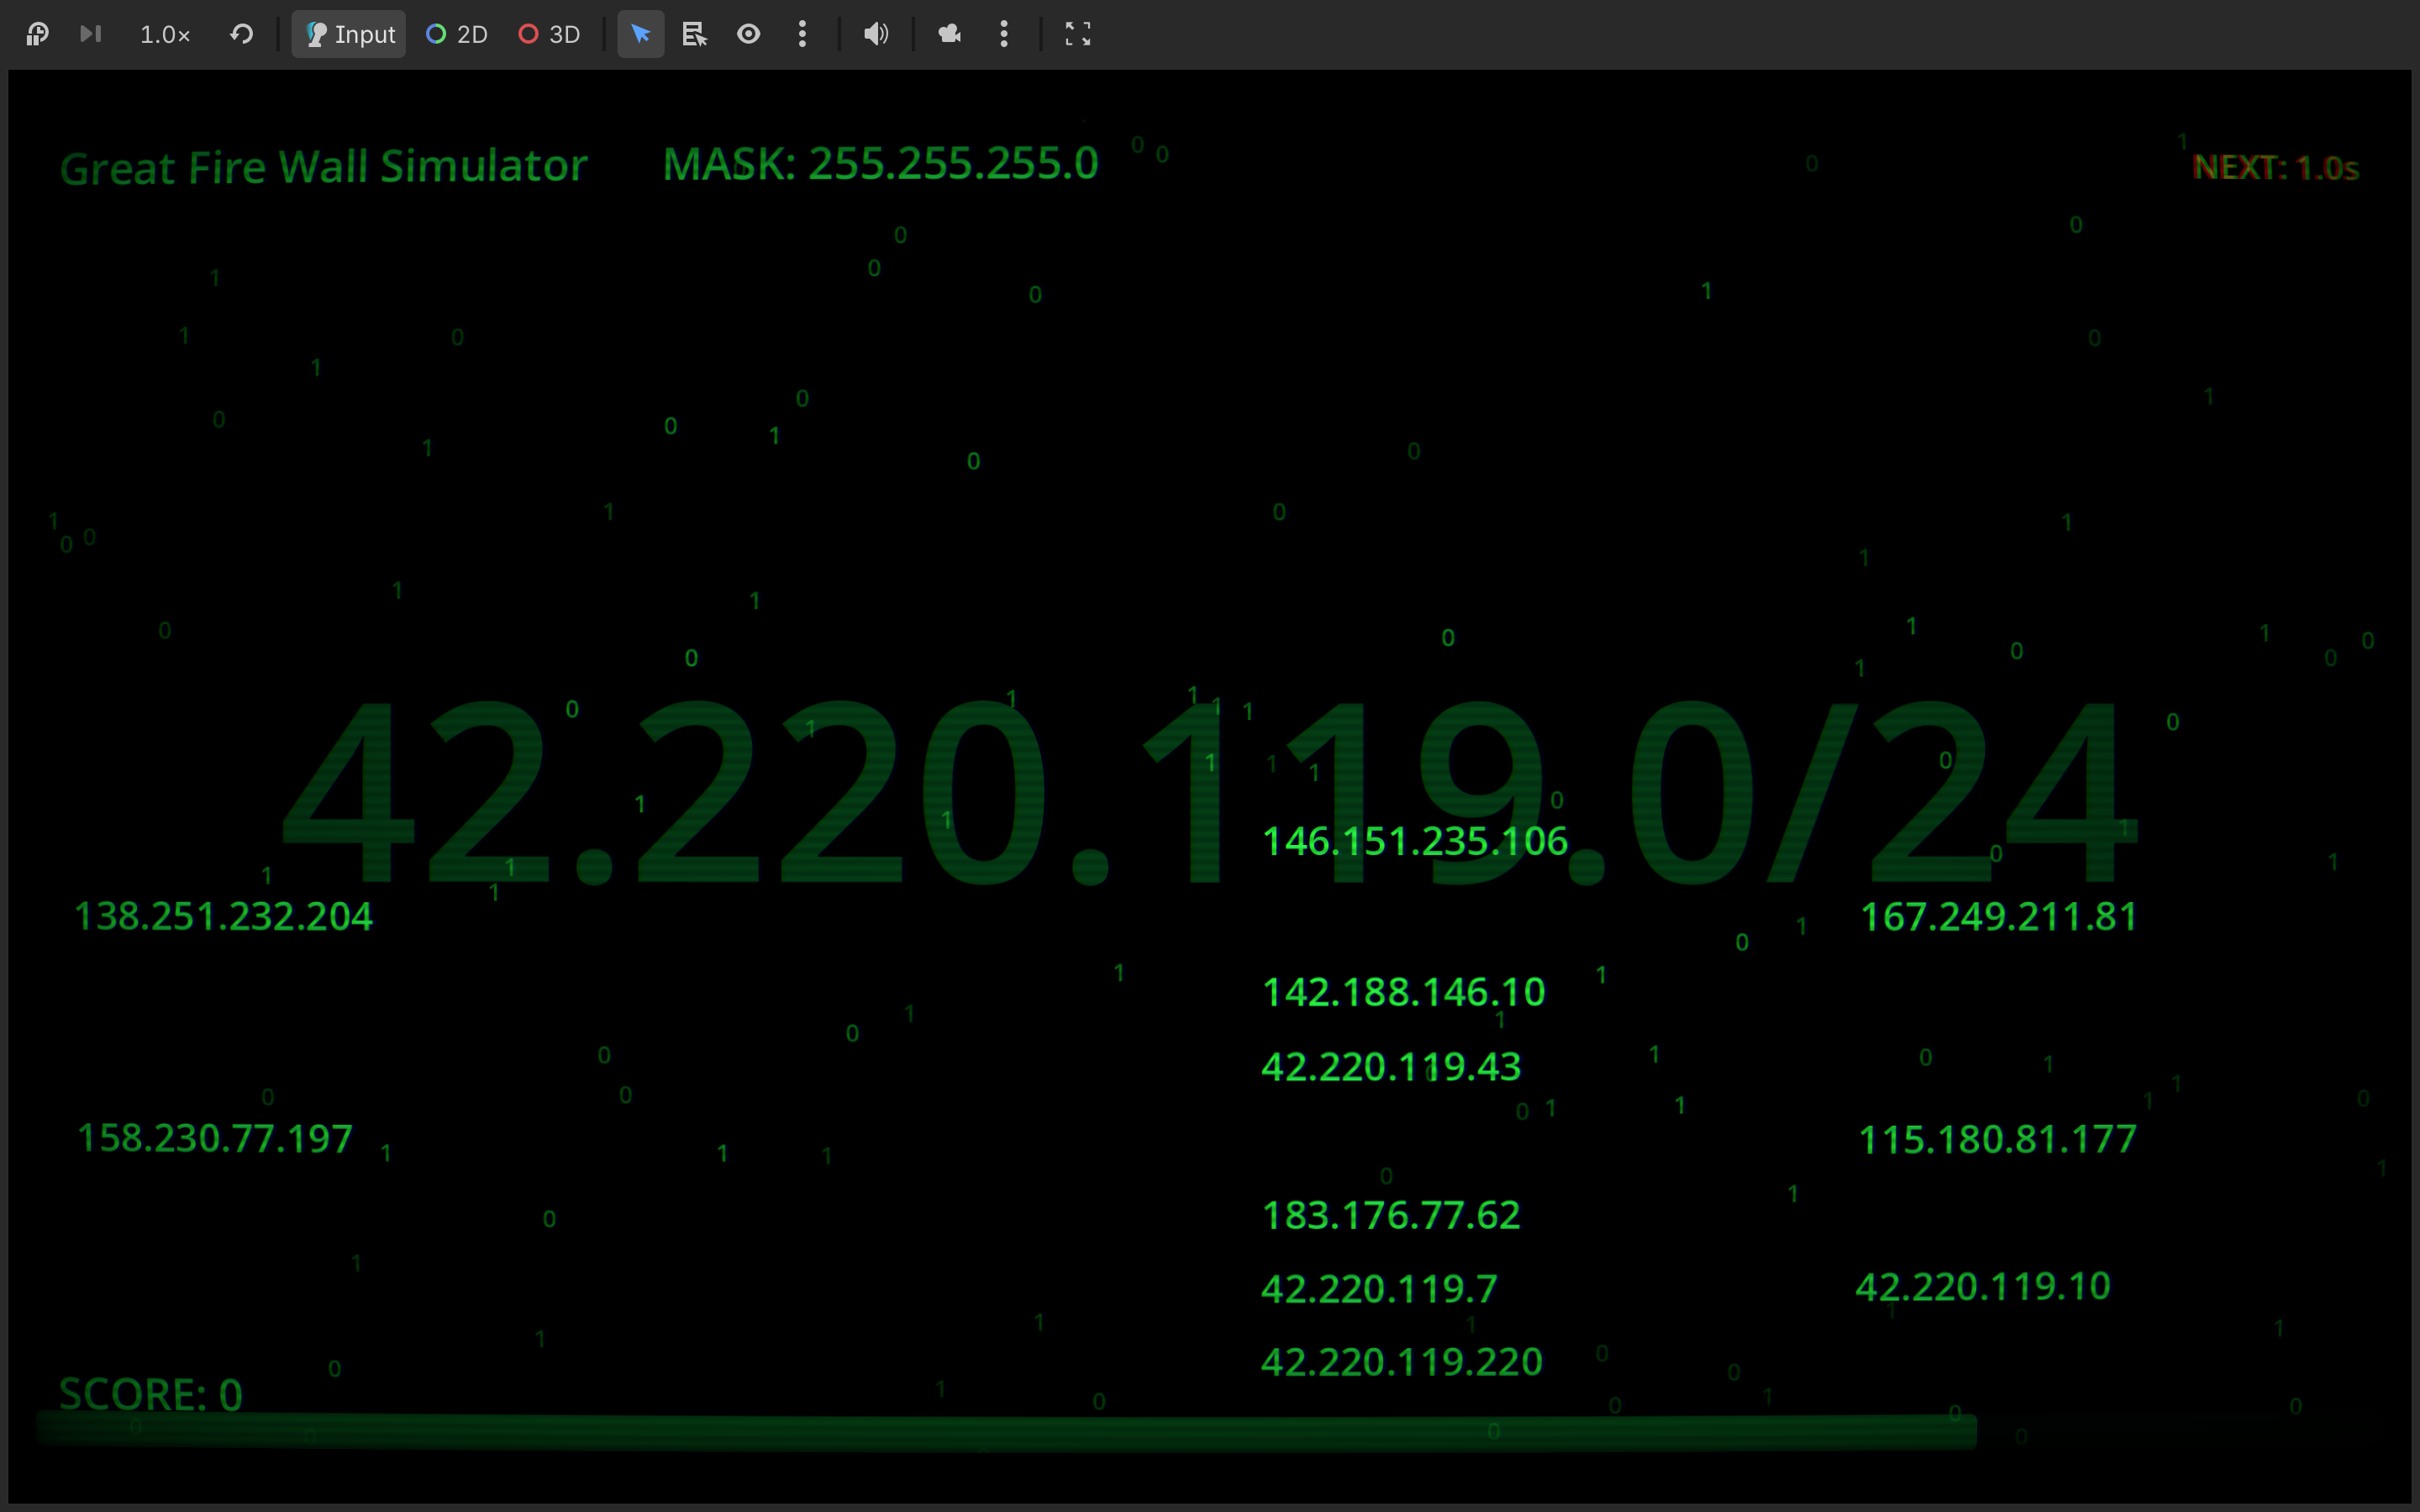Screen dimensions: 2420x1512
Task: Open camera options three-dot menu
Action: pyautogui.click(x=1004, y=34)
